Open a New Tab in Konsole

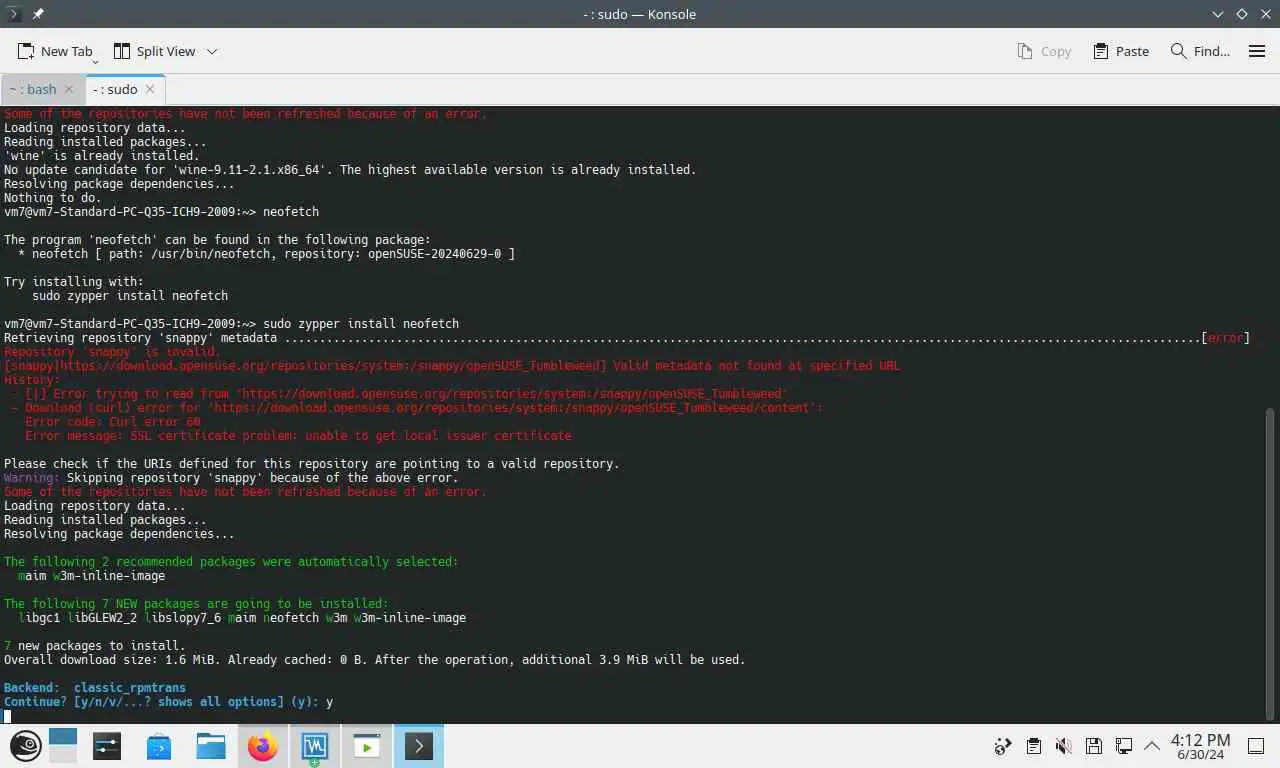54,51
